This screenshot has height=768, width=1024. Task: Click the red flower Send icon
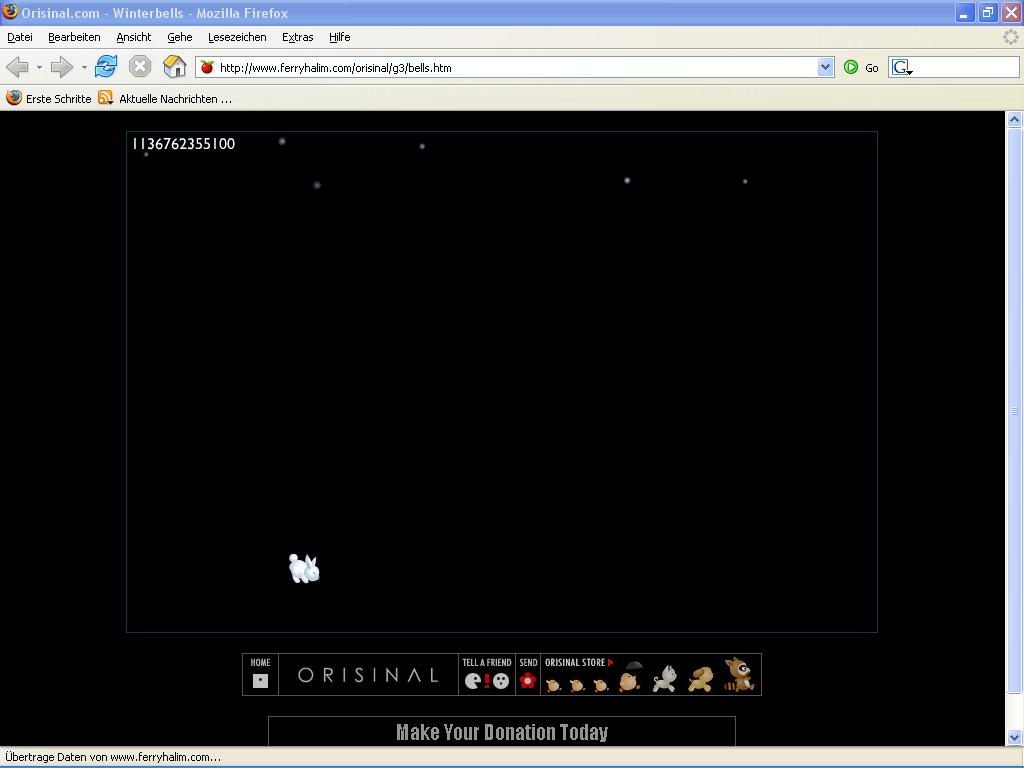point(528,681)
